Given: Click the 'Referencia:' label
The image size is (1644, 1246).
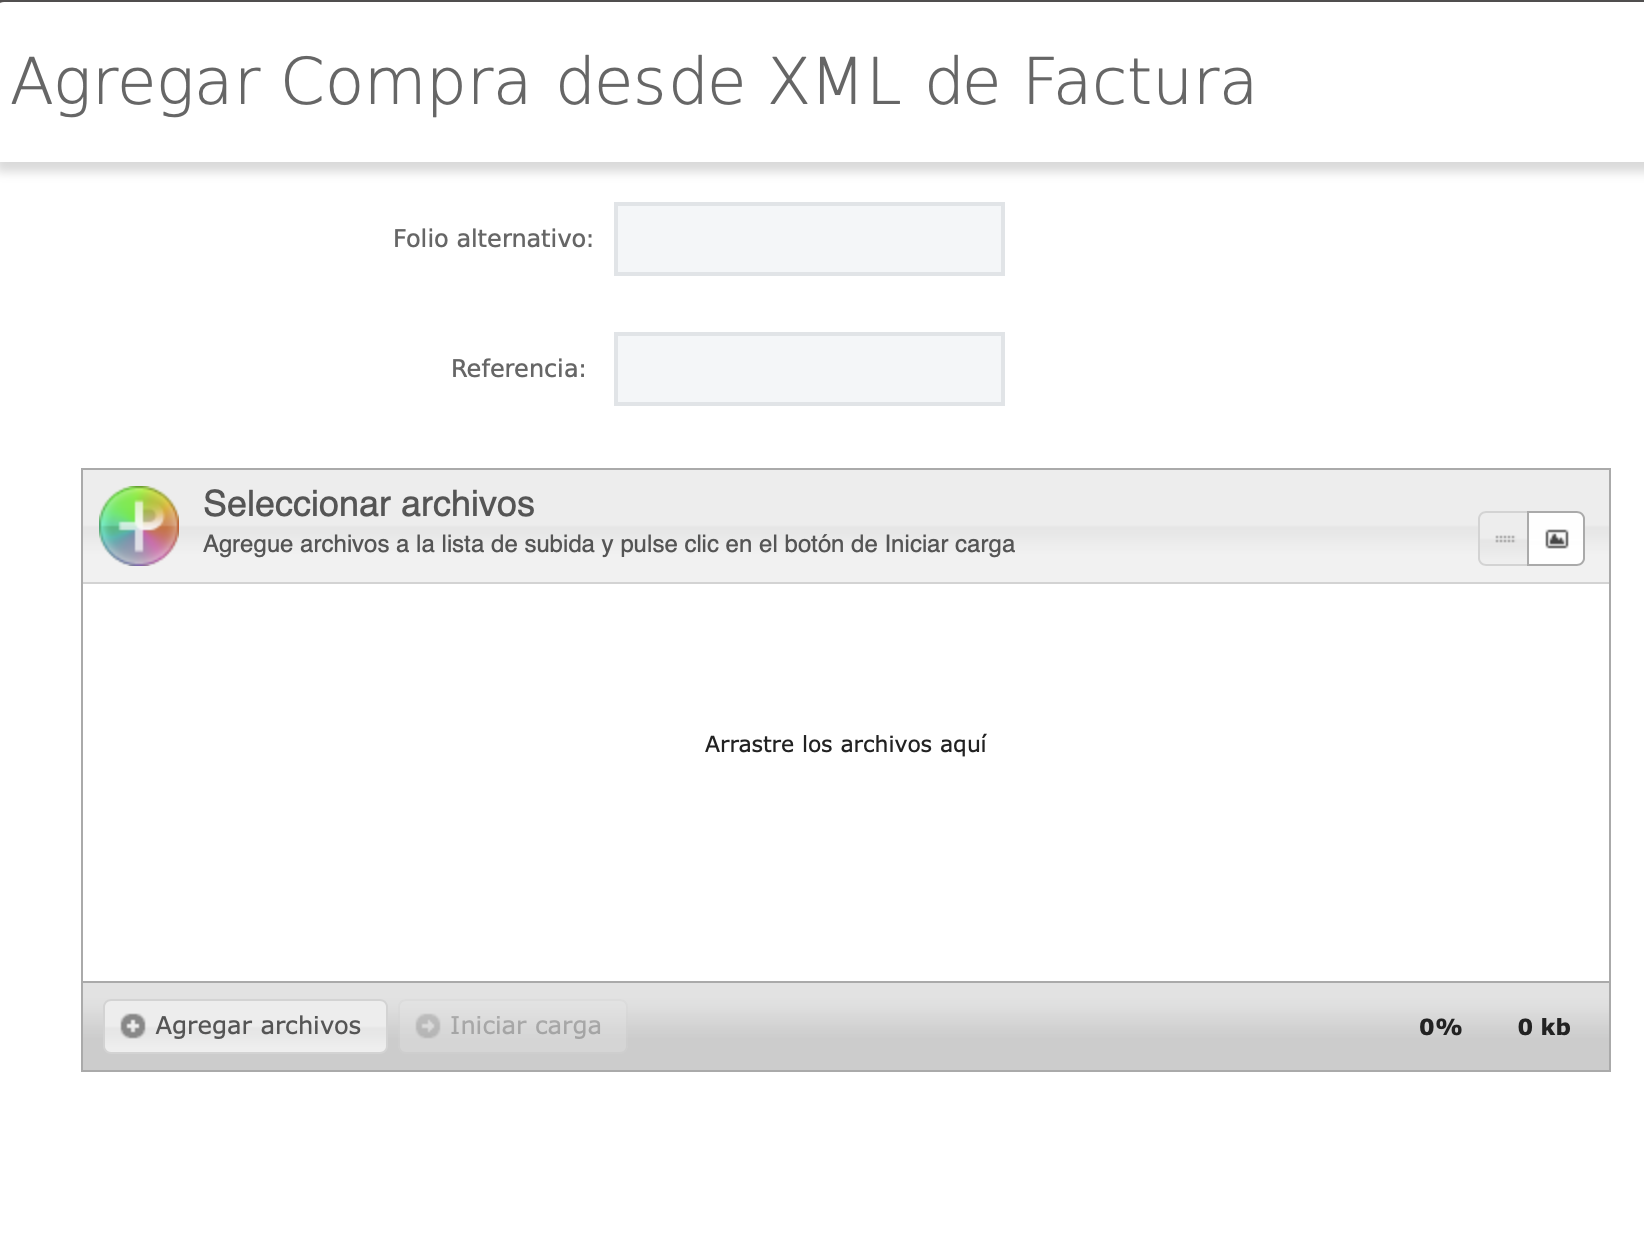Looking at the screenshot, I should pyautogui.click(x=518, y=369).
